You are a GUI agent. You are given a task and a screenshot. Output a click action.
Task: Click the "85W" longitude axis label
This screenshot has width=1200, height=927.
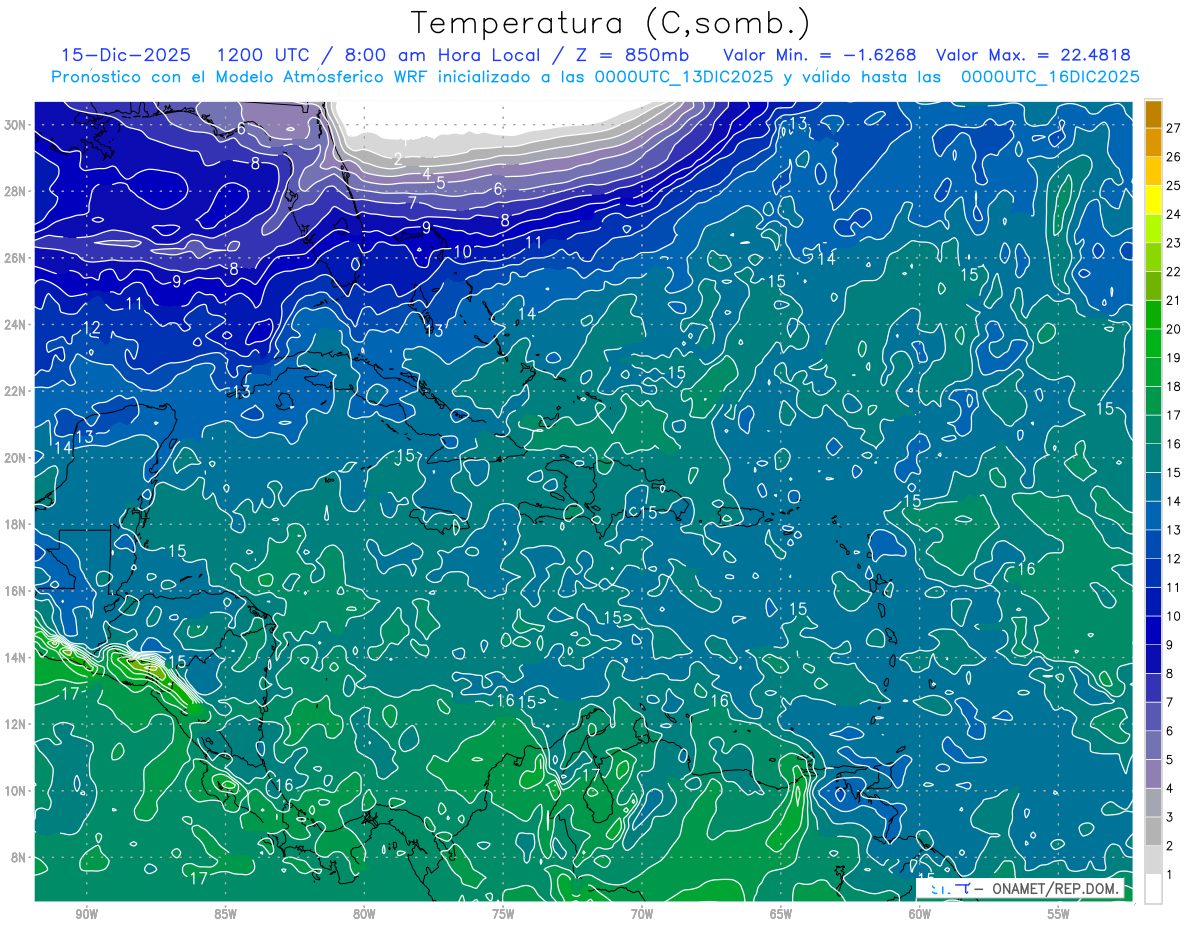(225, 914)
